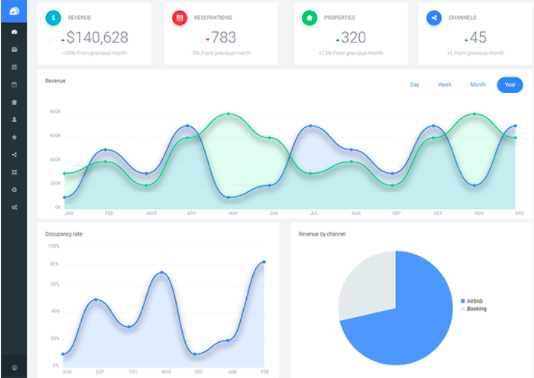Click the green MAY peak point on Revenue chart
This screenshot has height=378, width=534.
(x=229, y=114)
